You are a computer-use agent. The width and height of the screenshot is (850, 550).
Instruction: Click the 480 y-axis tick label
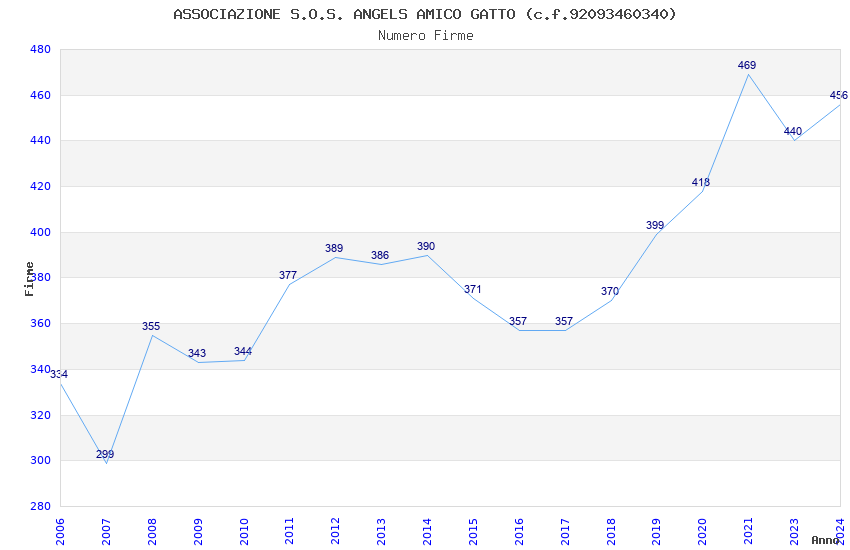click(40, 49)
